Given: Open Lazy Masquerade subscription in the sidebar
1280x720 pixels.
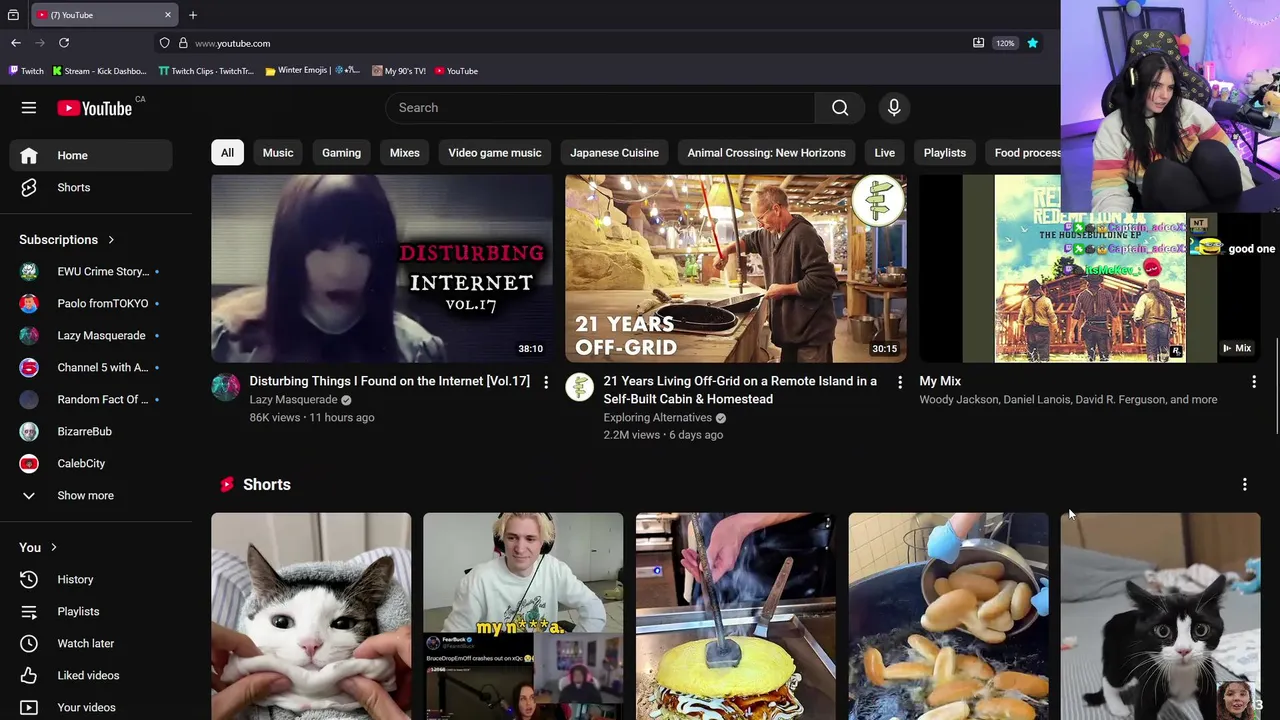Looking at the screenshot, I should 91,335.
